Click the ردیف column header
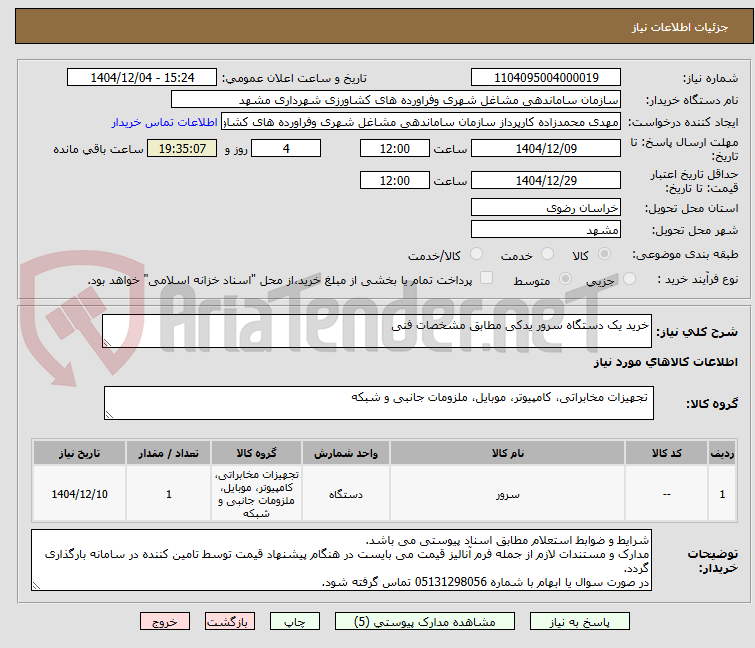 [722, 453]
